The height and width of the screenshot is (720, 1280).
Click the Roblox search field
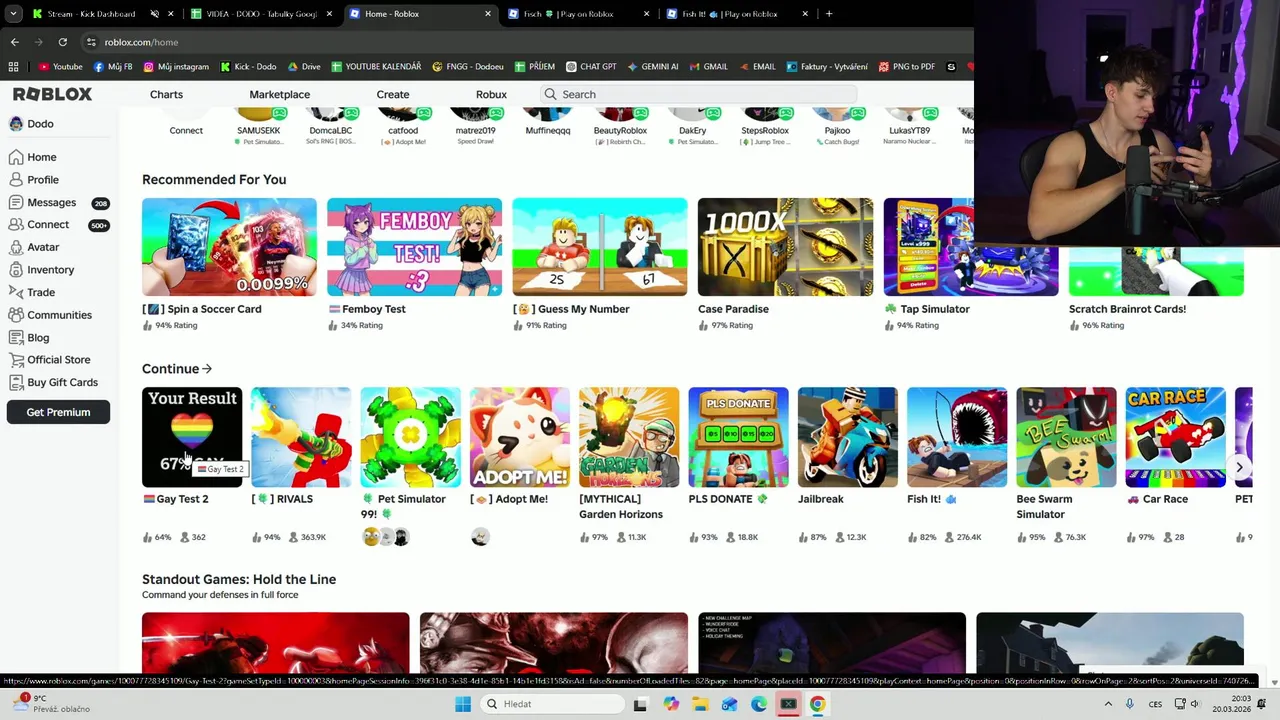698,94
